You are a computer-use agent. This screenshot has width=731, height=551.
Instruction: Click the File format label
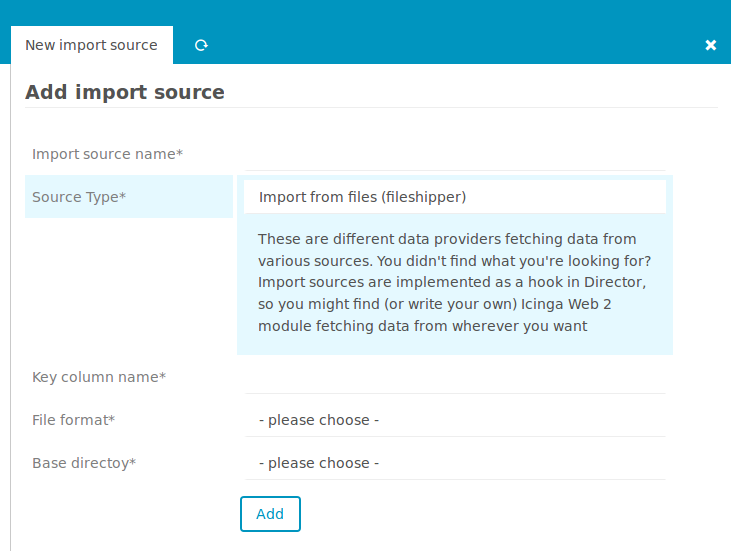coord(73,420)
